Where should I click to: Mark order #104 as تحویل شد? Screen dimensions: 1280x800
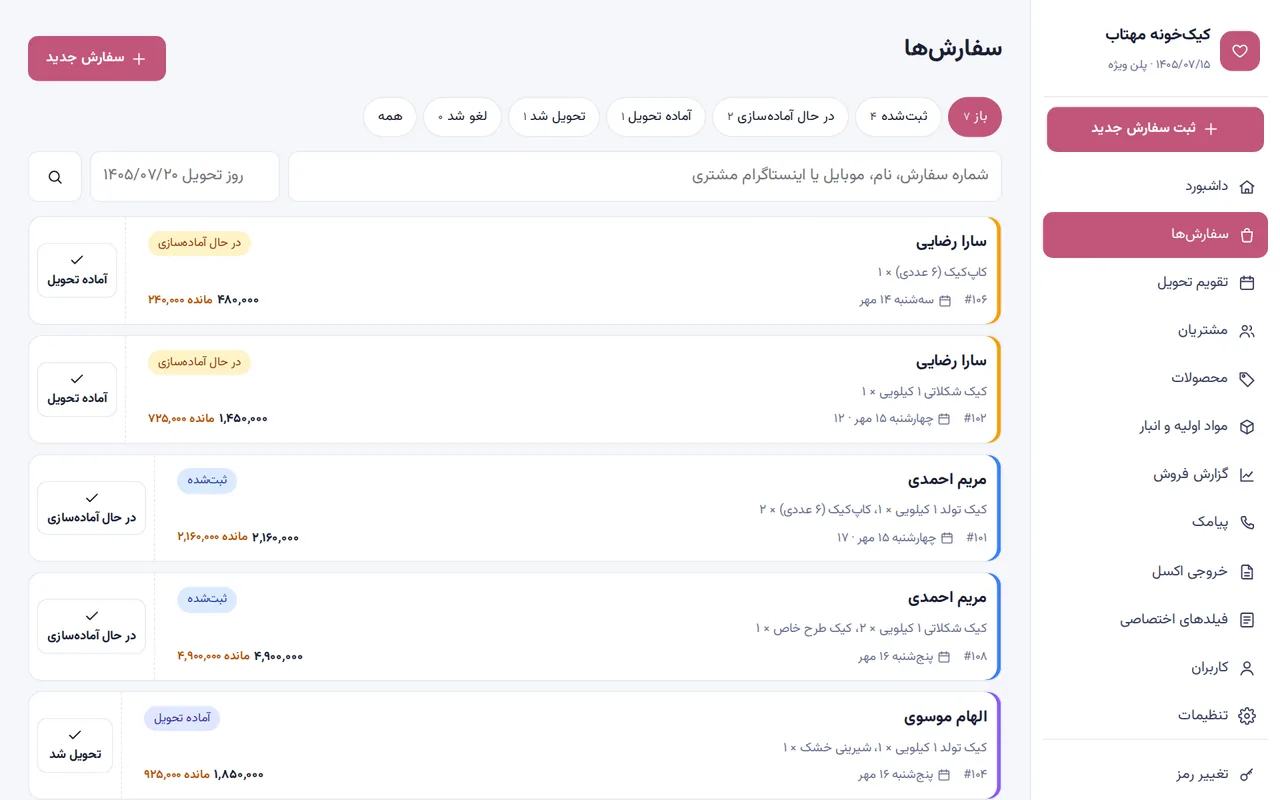pyautogui.click(x=75, y=745)
